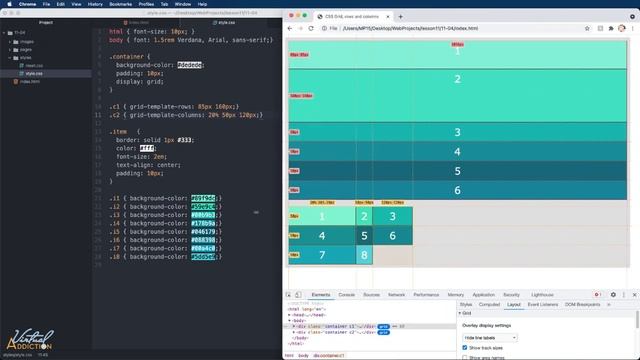Select the body breadcrumb in DevTools

click(303, 356)
